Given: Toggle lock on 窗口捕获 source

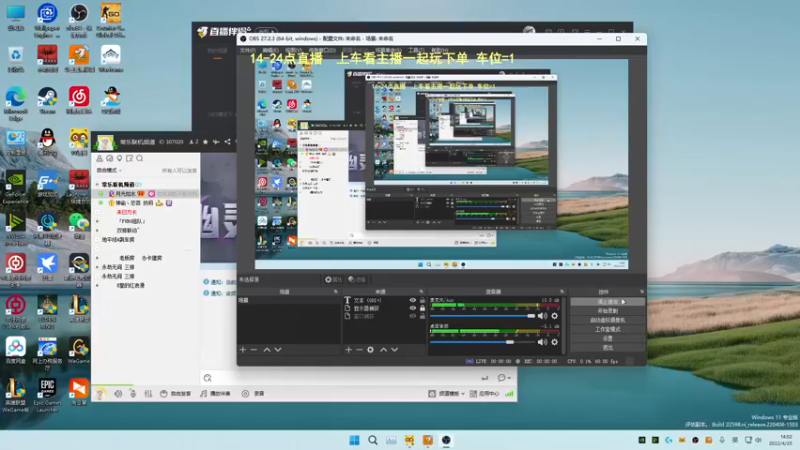Looking at the screenshot, I should [422, 316].
